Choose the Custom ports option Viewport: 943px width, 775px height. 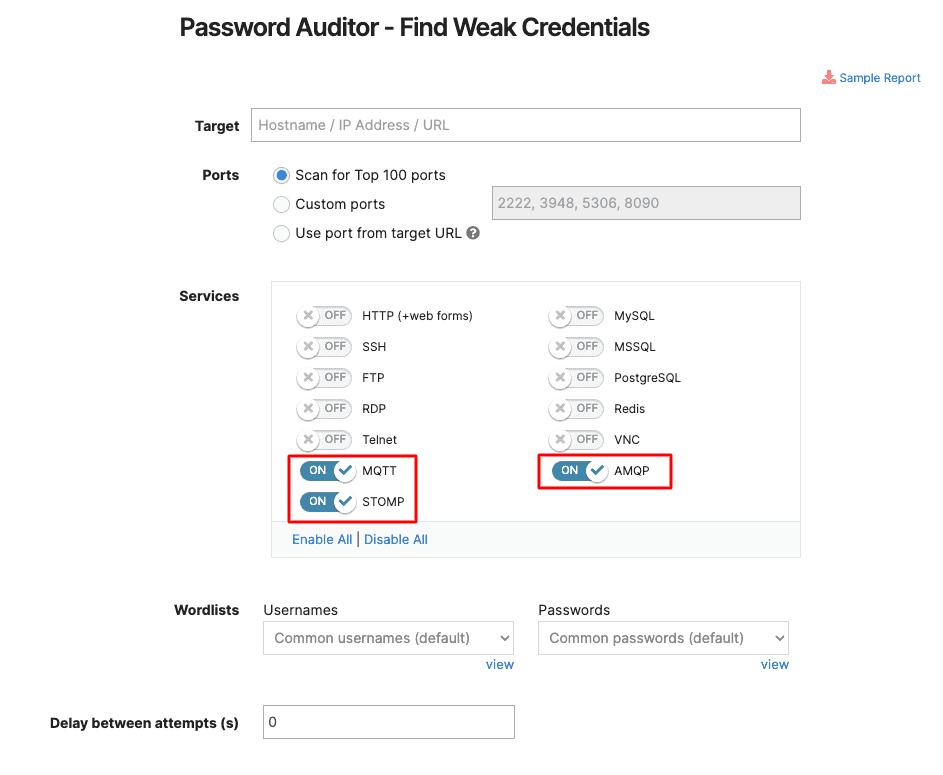[x=281, y=204]
